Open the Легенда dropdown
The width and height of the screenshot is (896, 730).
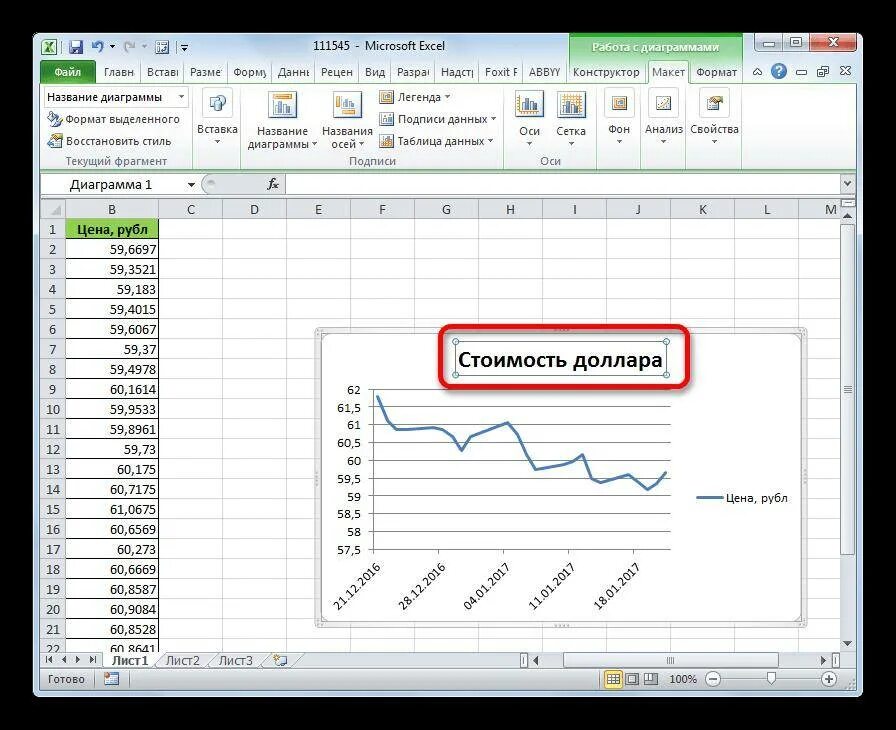tap(414, 97)
